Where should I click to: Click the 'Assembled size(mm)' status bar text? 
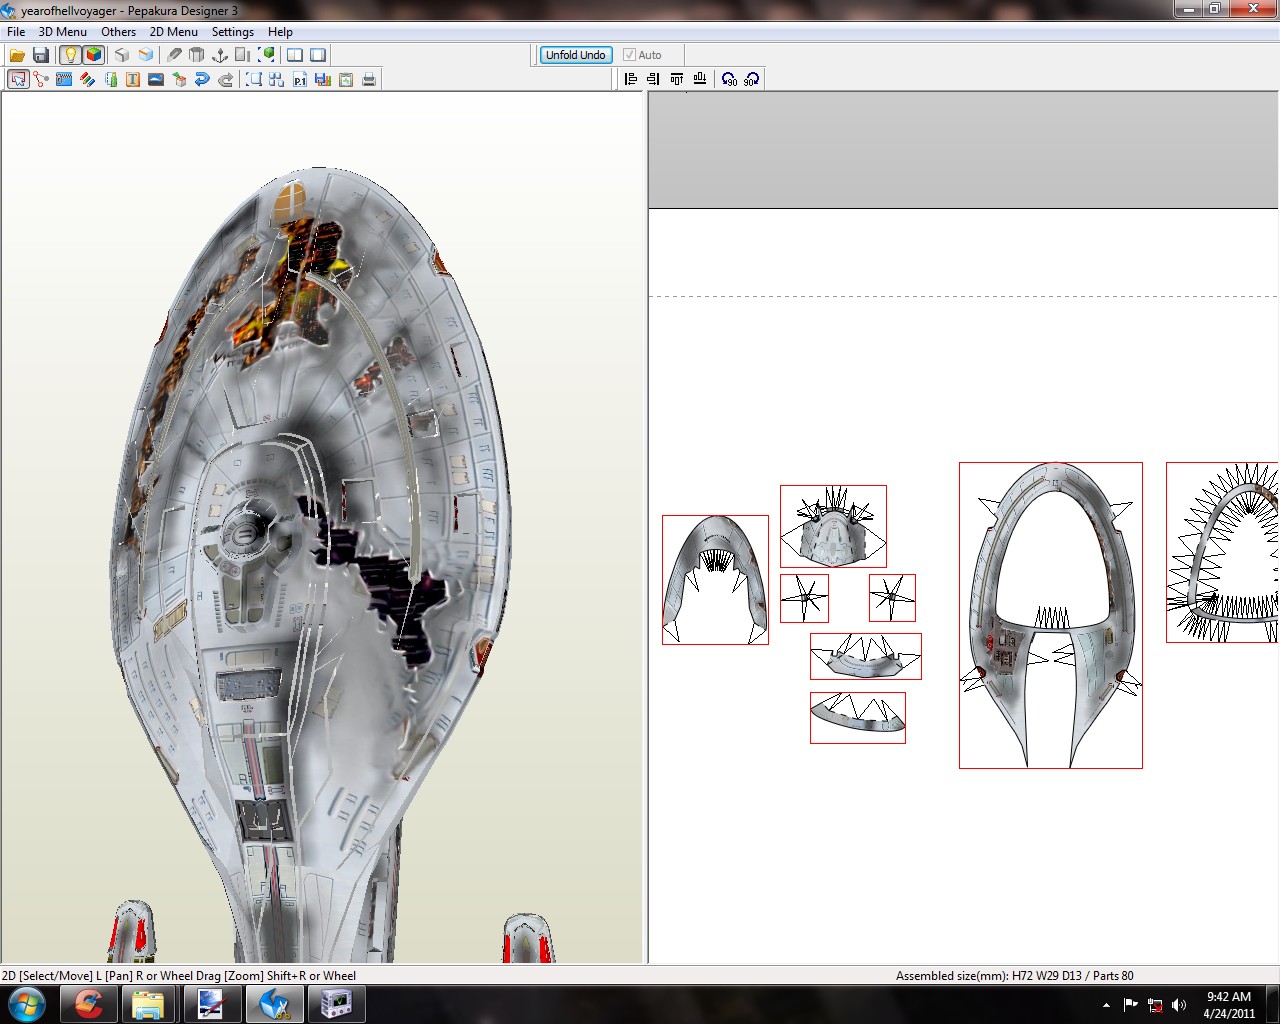click(1014, 976)
